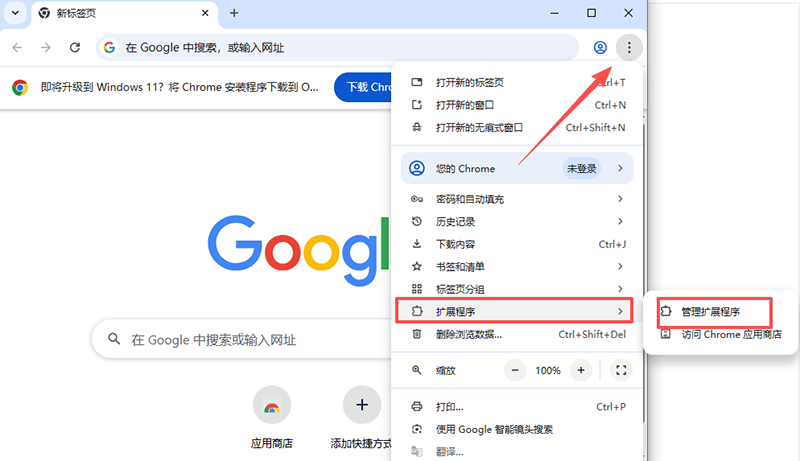The image size is (800, 461).
Task: Click the magnifier zoom icon beside 缩放
Action: pos(417,370)
